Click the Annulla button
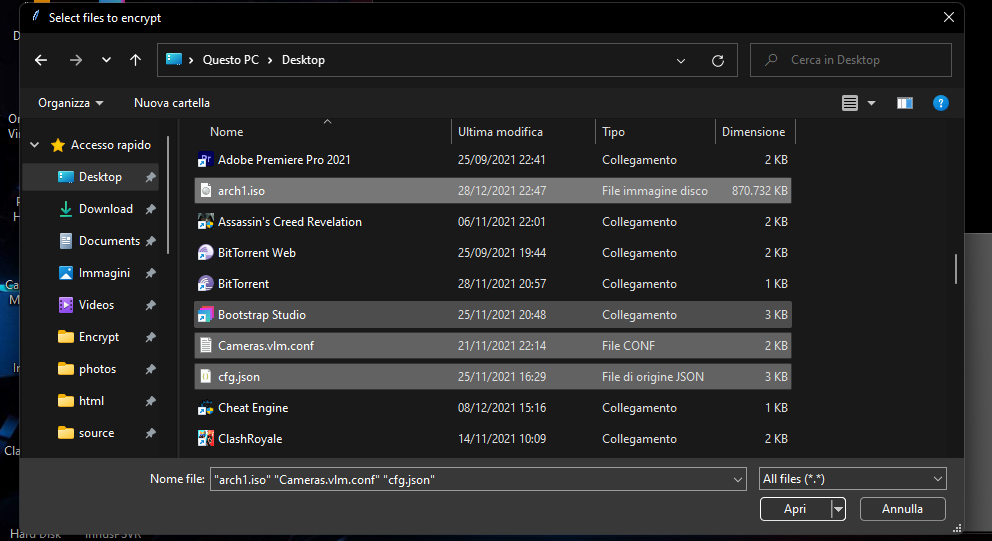992x541 pixels. [x=902, y=509]
